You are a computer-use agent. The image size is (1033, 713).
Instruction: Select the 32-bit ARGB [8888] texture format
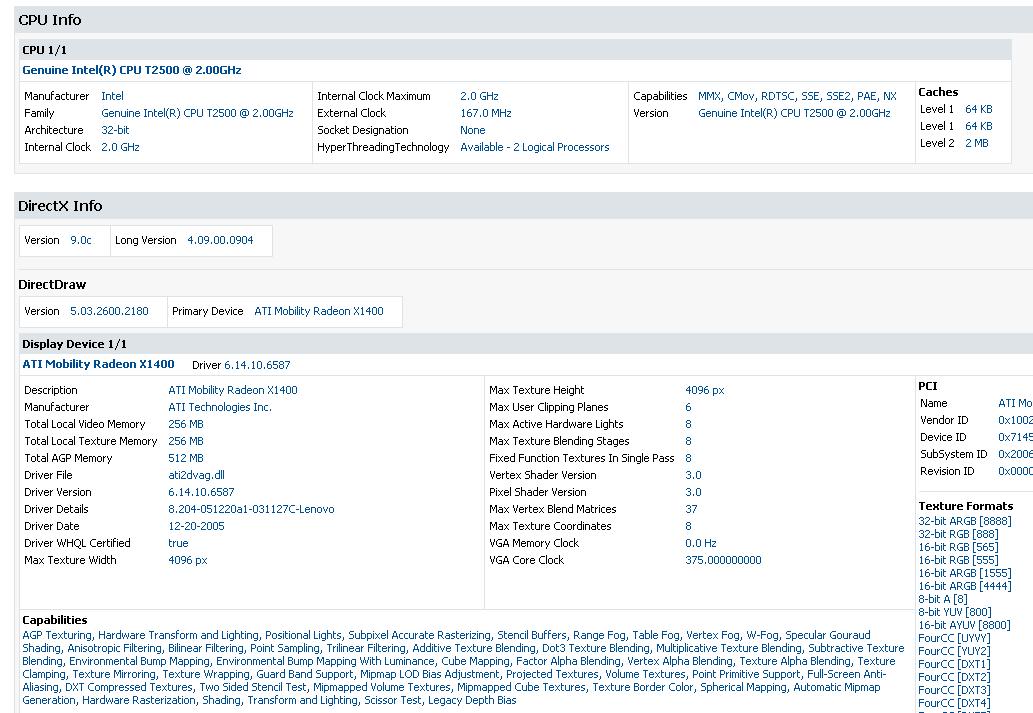pyautogui.click(x=964, y=521)
